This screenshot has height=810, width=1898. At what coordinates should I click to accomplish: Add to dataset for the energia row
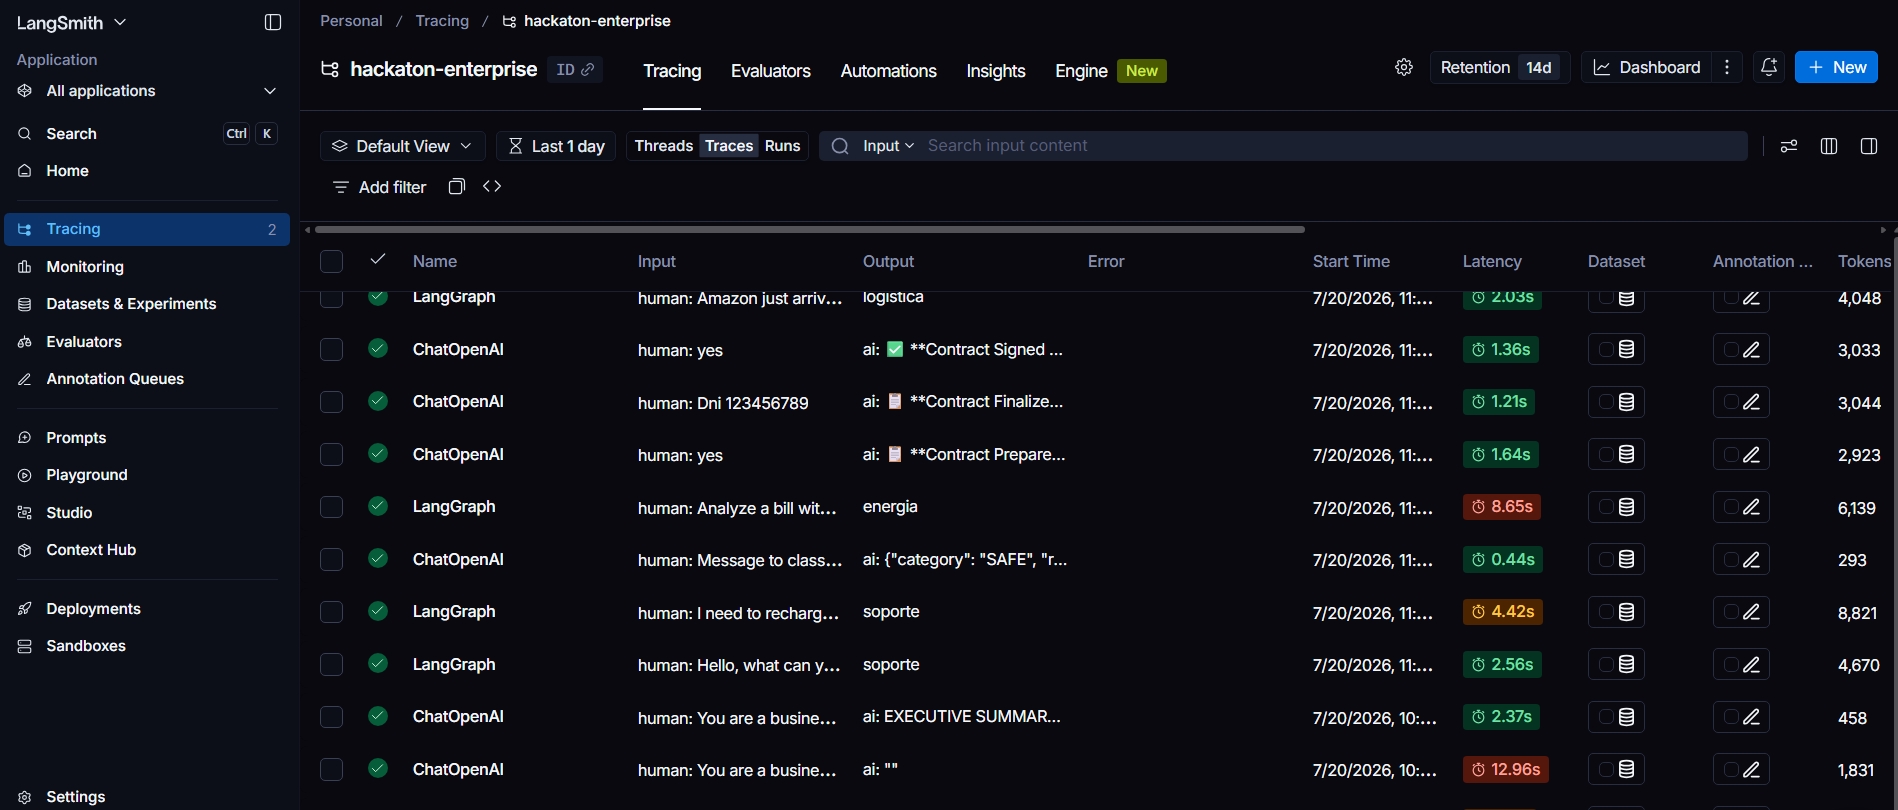tap(1616, 507)
